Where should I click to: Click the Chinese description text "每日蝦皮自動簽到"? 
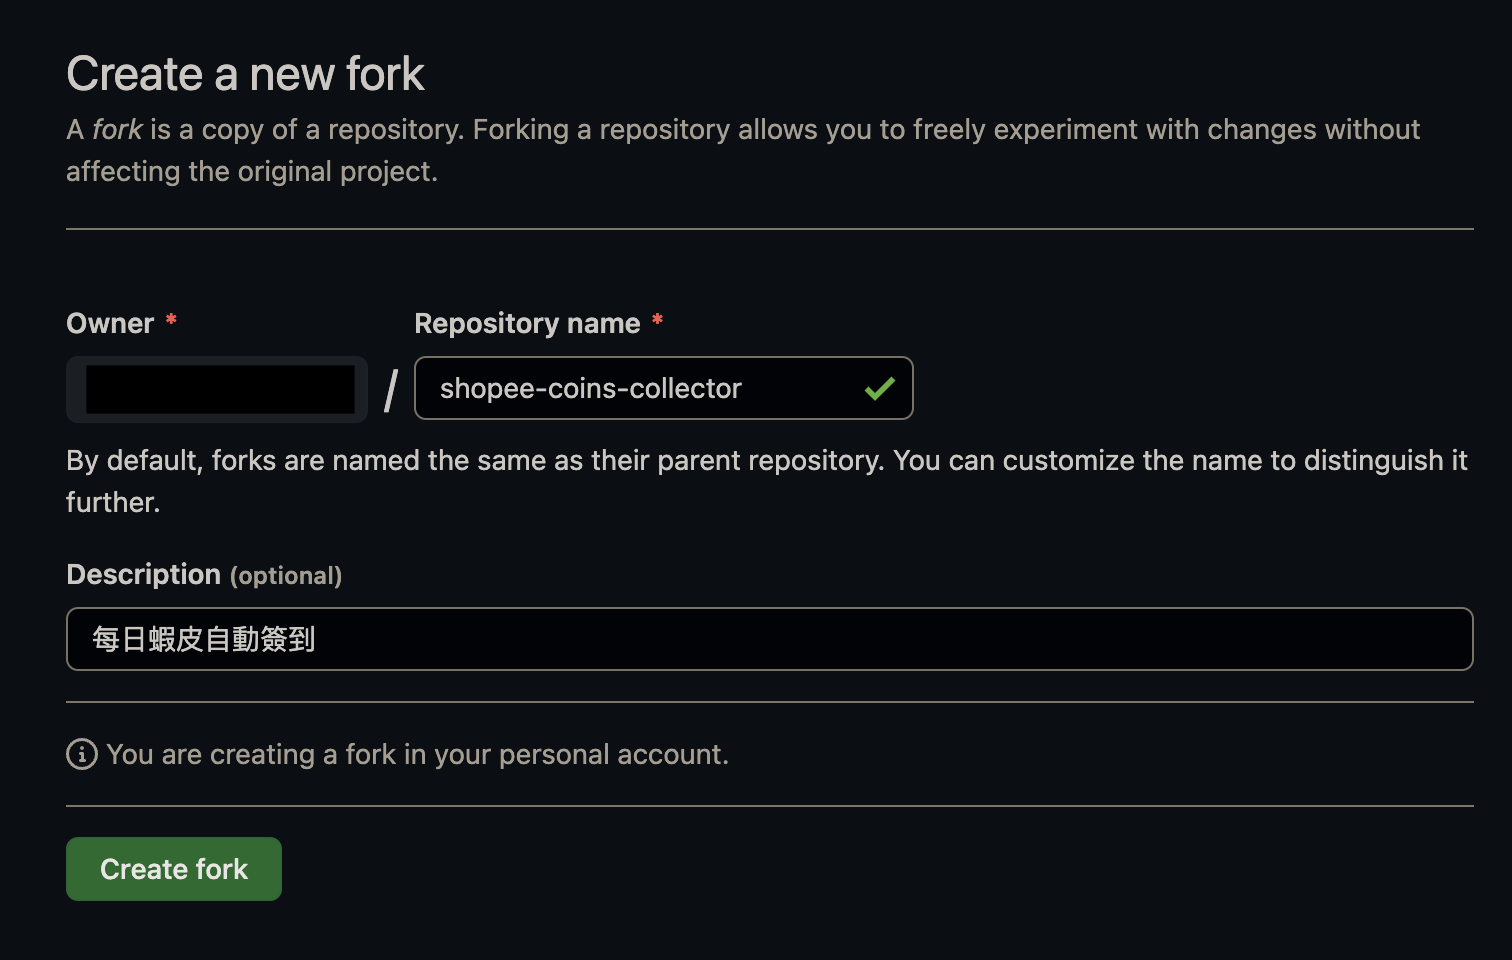click(204, 639)
